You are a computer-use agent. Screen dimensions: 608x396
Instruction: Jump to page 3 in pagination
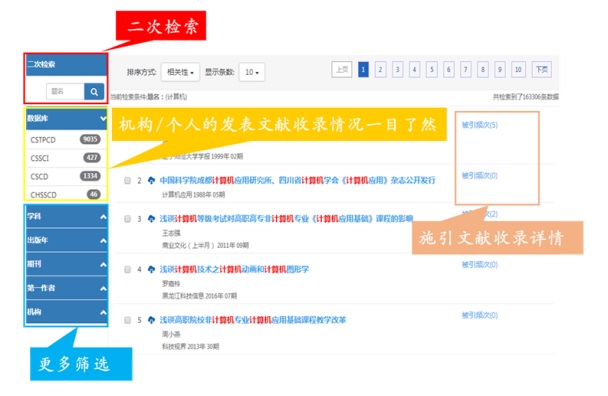pos(397,70)
